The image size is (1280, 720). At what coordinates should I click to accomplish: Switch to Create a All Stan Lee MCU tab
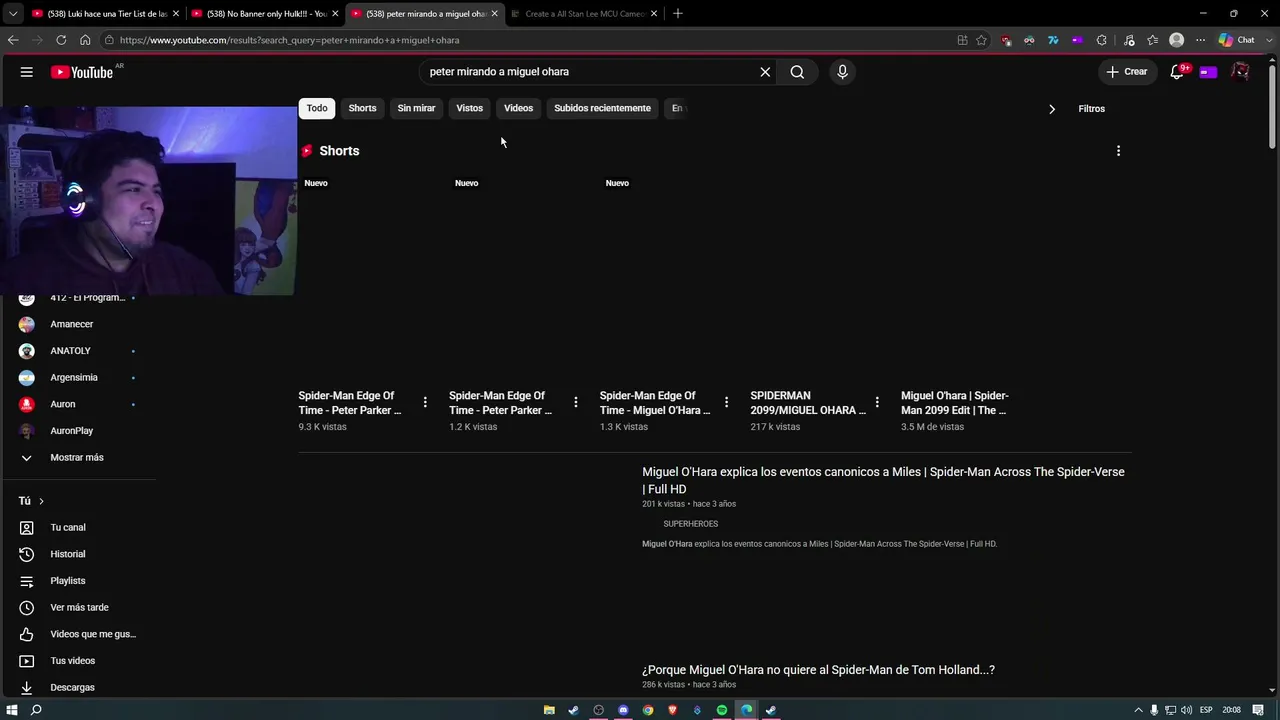point(584,13)
